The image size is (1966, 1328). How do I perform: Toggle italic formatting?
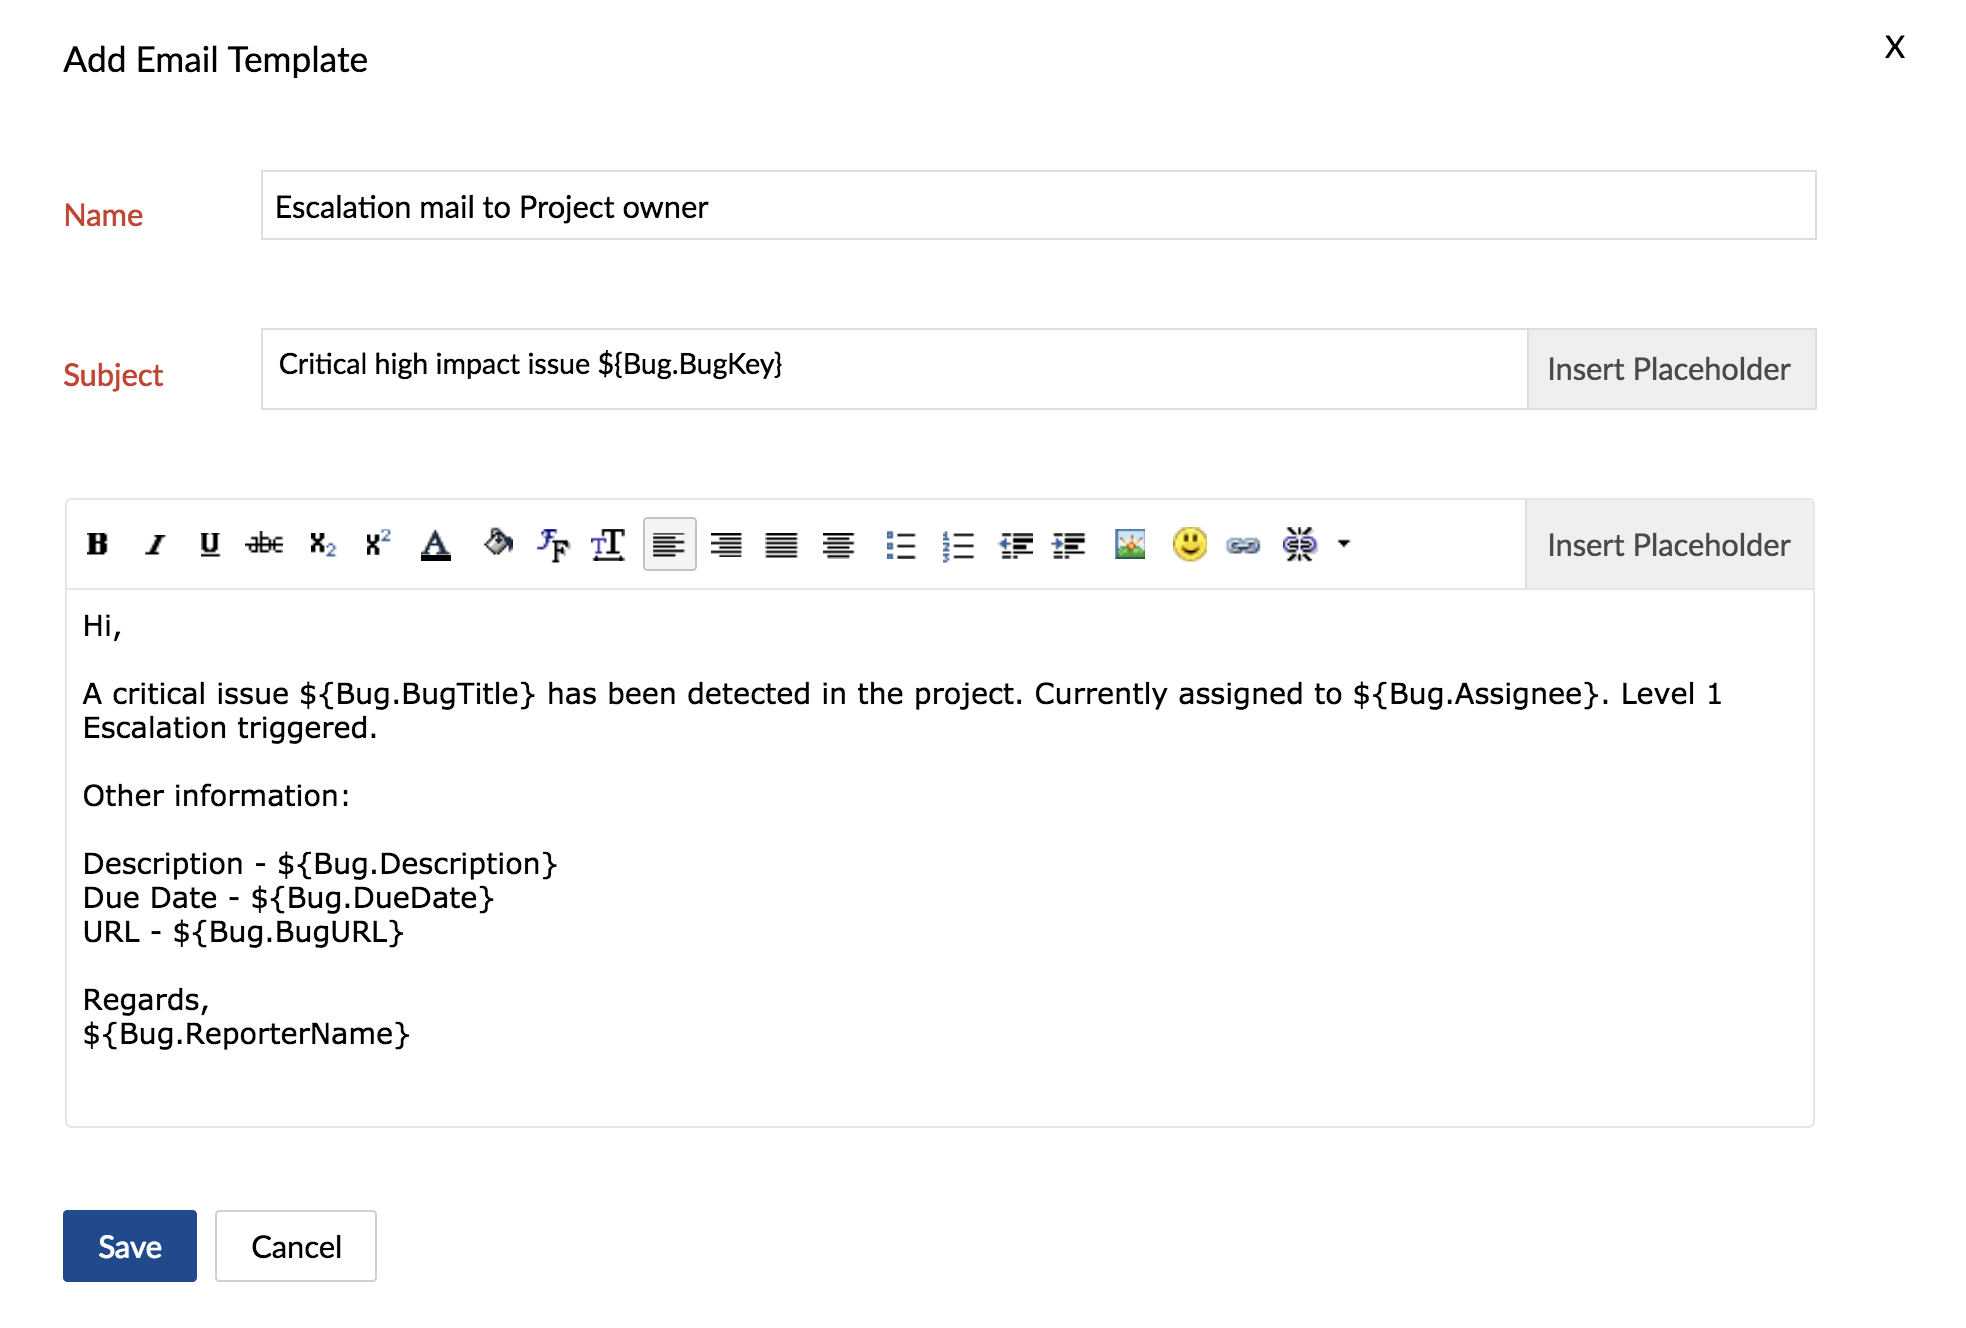[154, 544]
